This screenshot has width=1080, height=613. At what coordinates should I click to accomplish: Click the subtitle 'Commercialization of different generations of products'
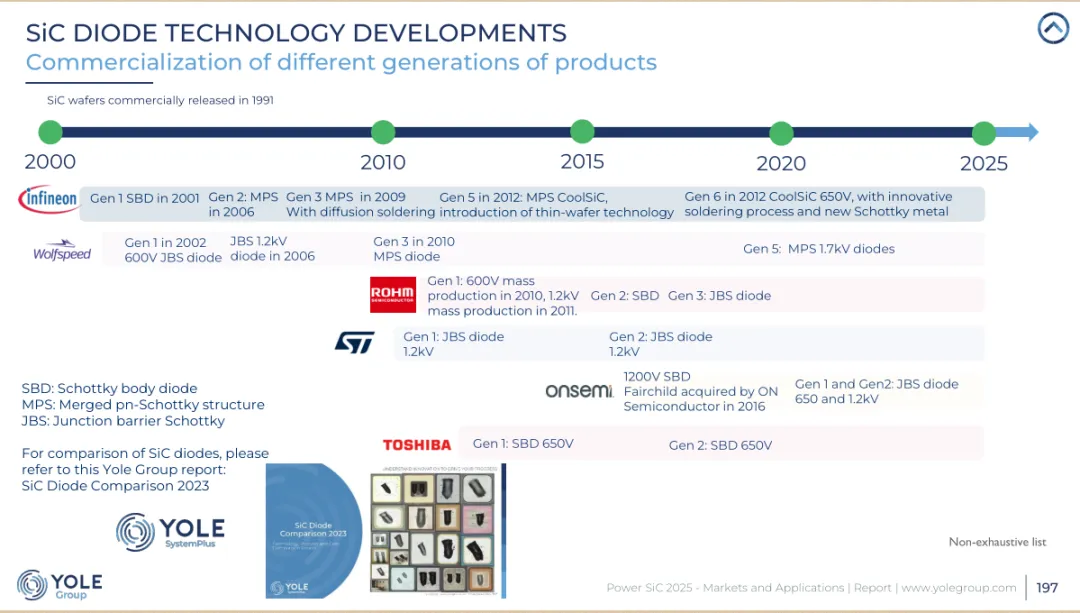point(341,62)
